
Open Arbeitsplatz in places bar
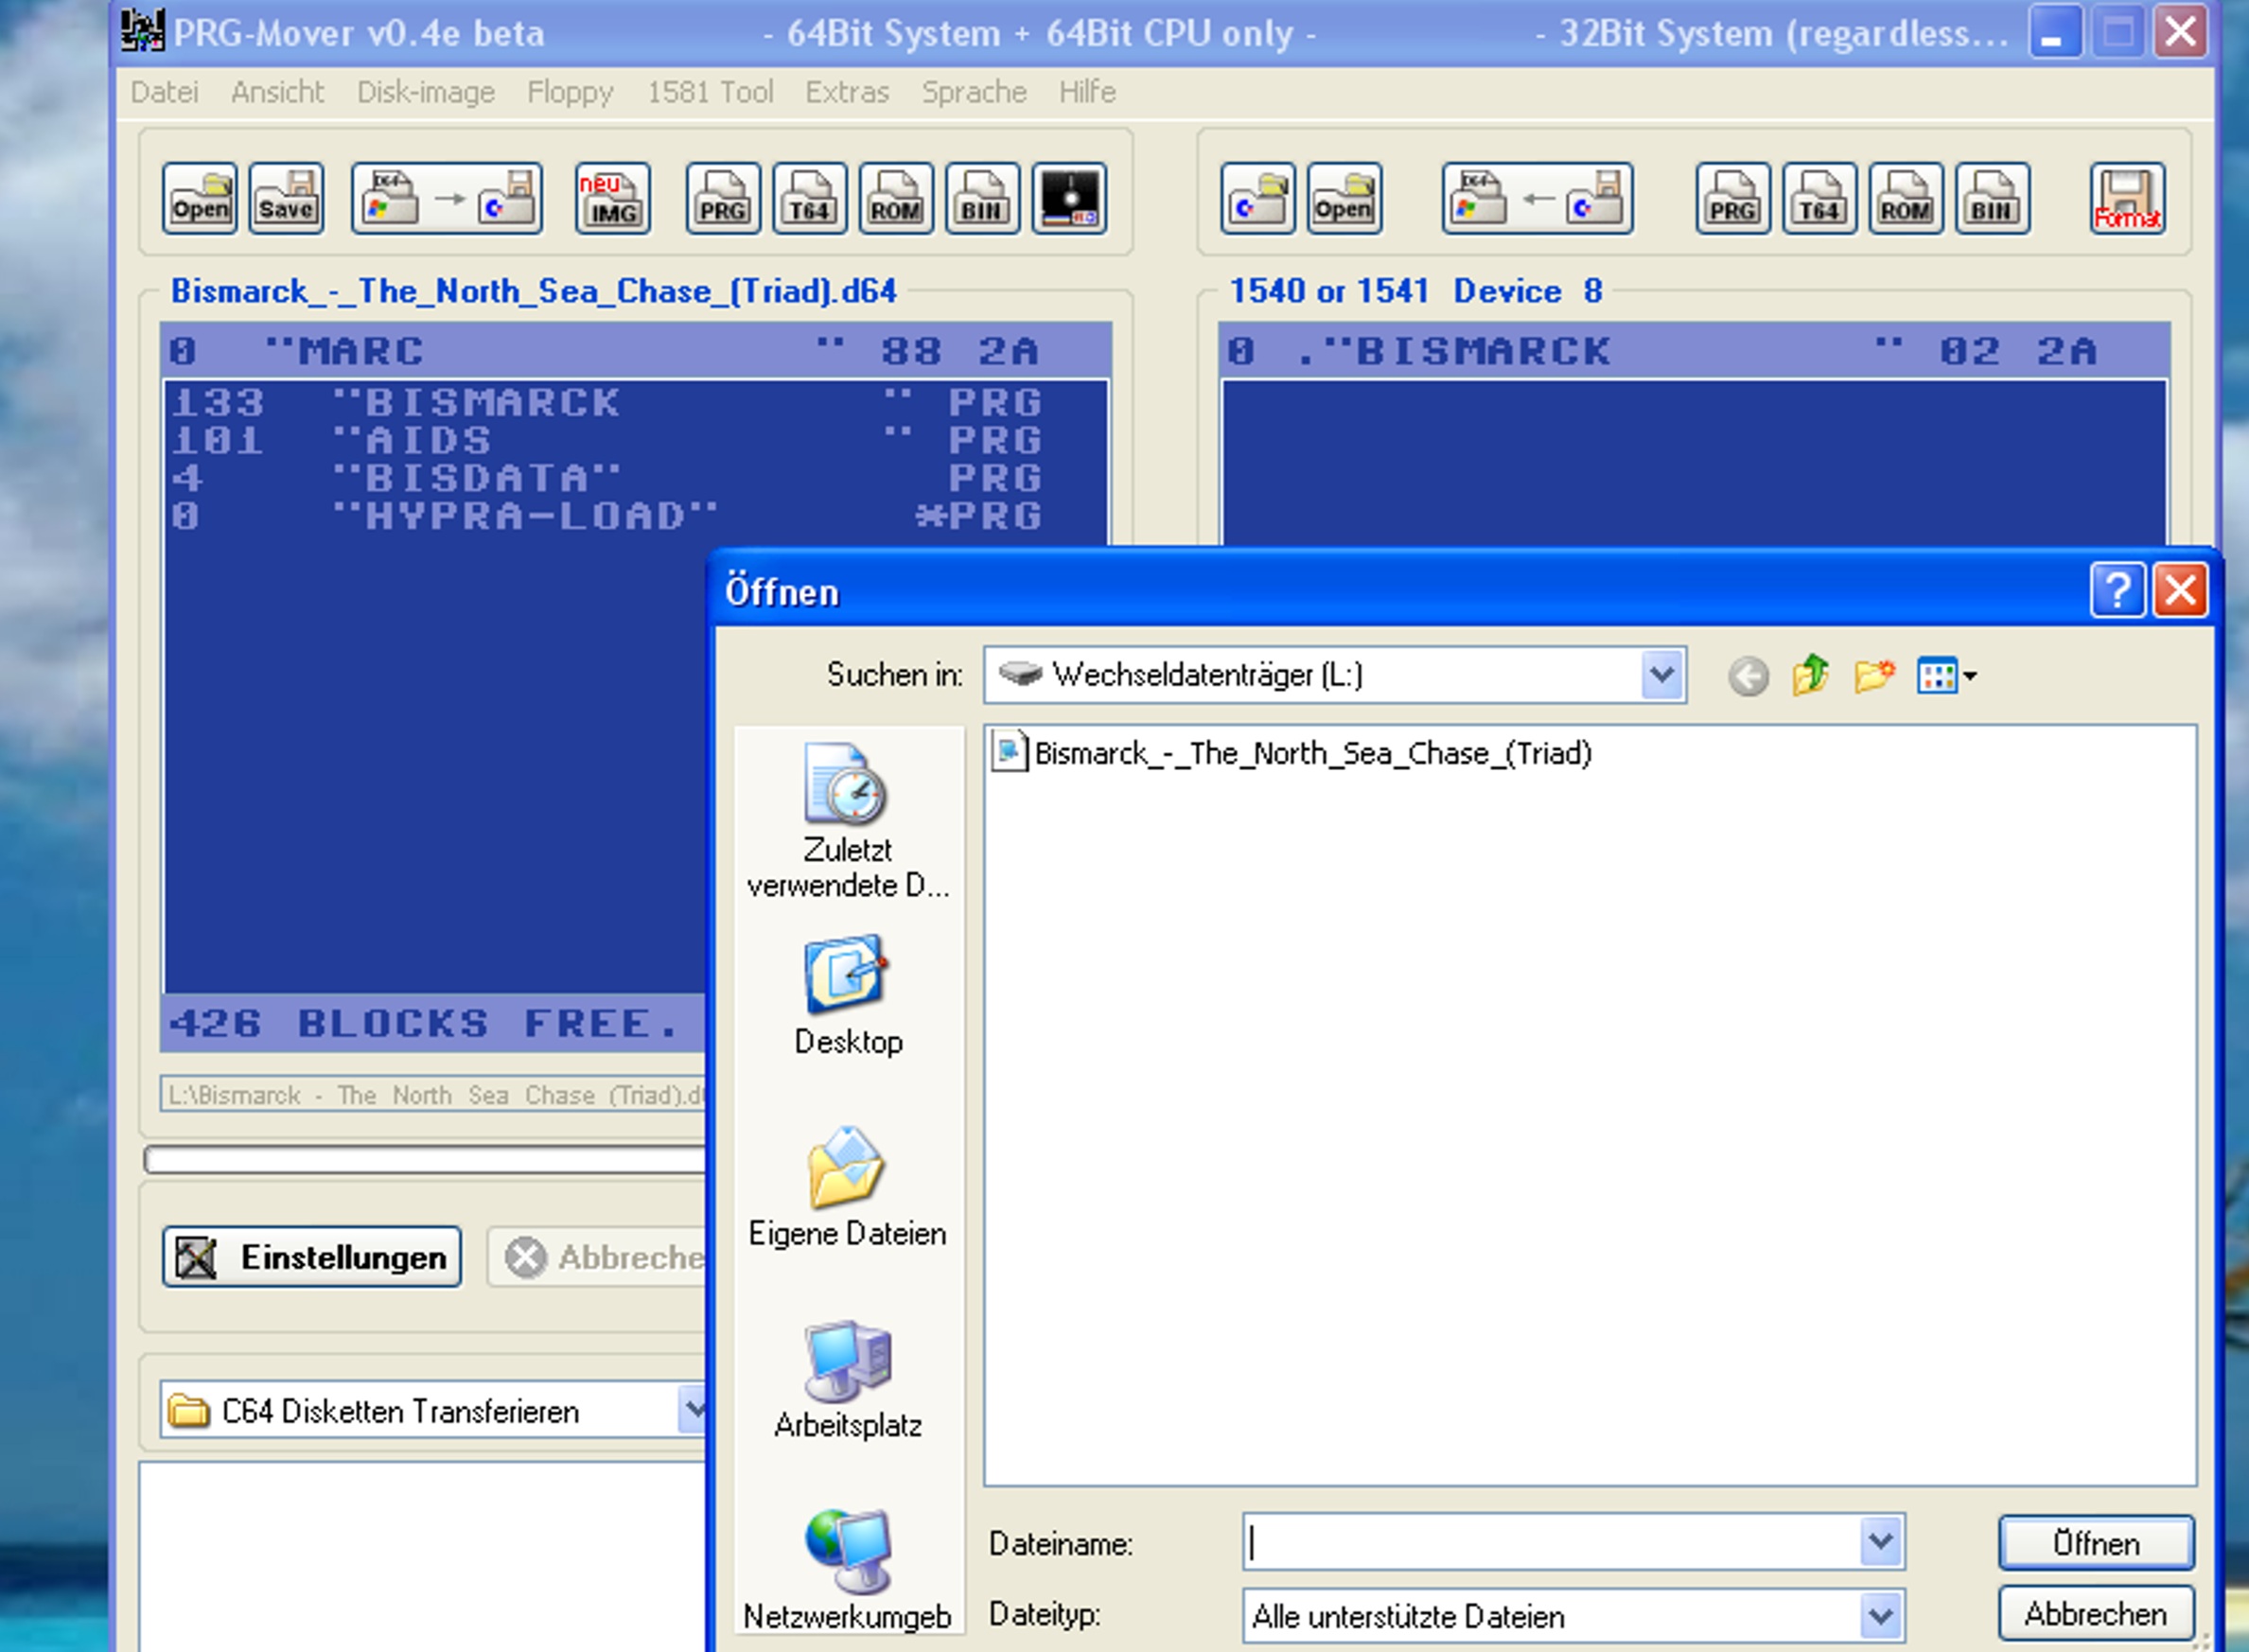pos(847,1380)
